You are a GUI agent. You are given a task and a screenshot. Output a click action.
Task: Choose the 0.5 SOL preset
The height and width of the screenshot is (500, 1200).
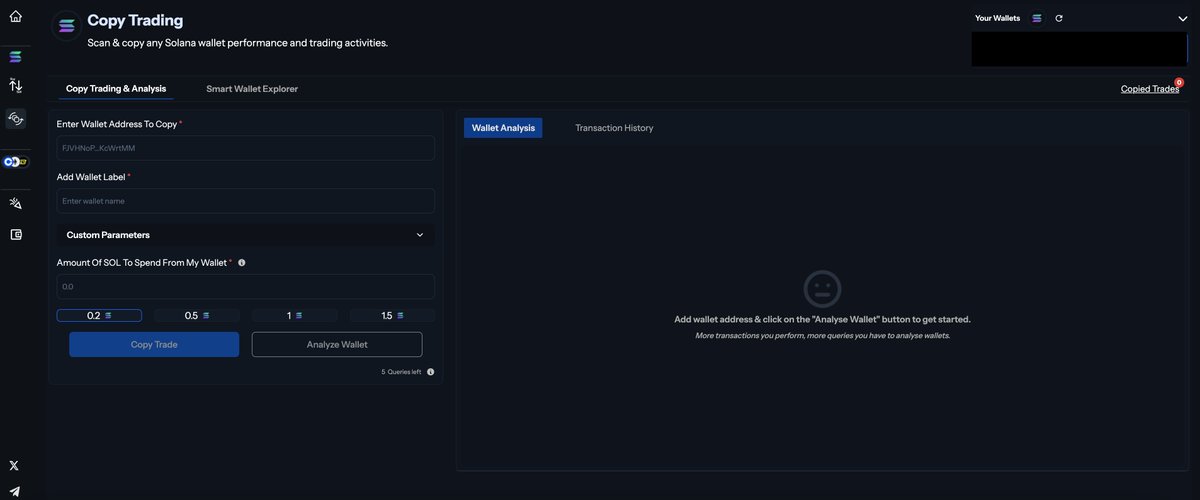pyautogui.click(x=197, y=315)
